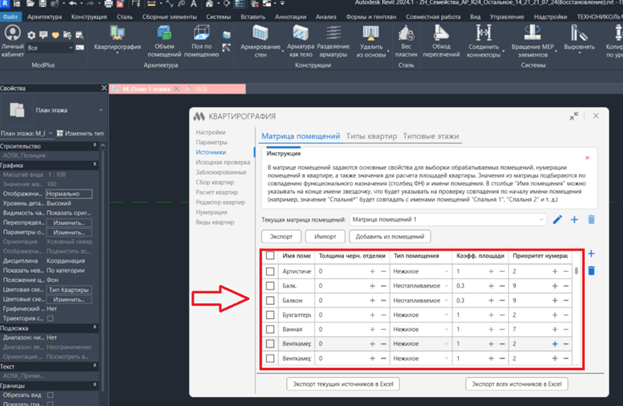Toggle the Траектория с... checkbox in Properties
Viewport: 623px width, 406px height.
(x=50, y=318)
